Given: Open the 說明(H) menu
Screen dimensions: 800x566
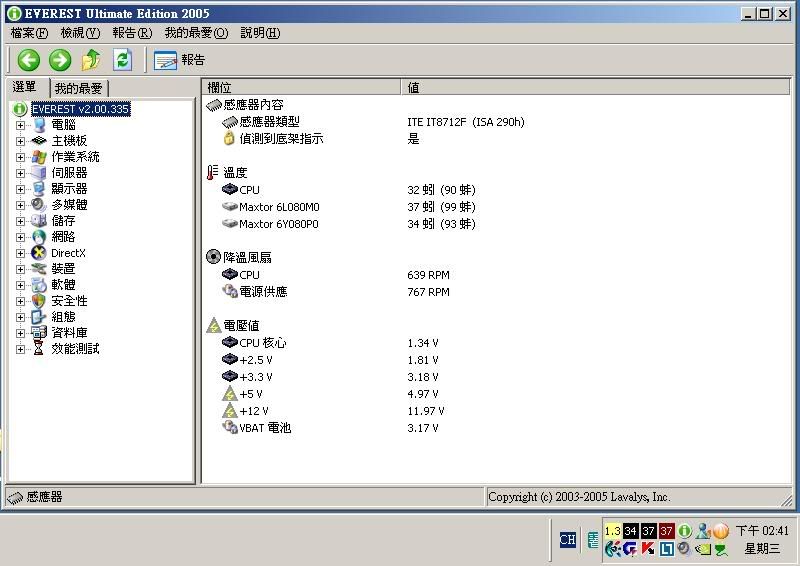Looking at the screenshot, I should click(x=260, y=33).
